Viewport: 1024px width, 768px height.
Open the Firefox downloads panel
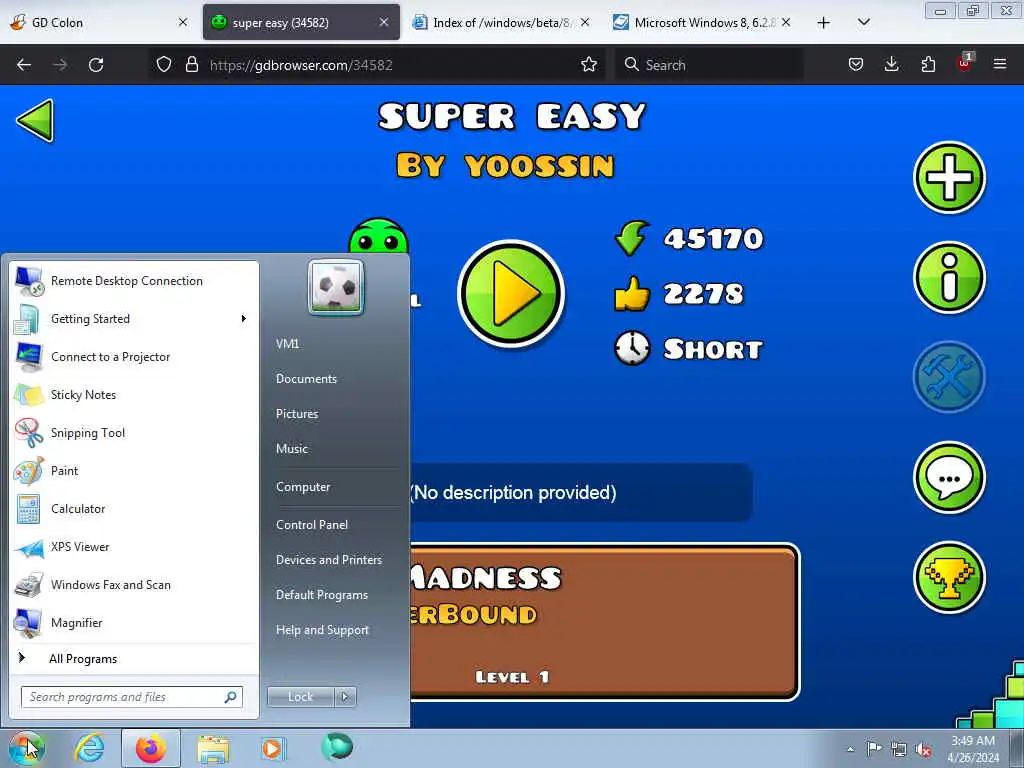coord(891,65)
